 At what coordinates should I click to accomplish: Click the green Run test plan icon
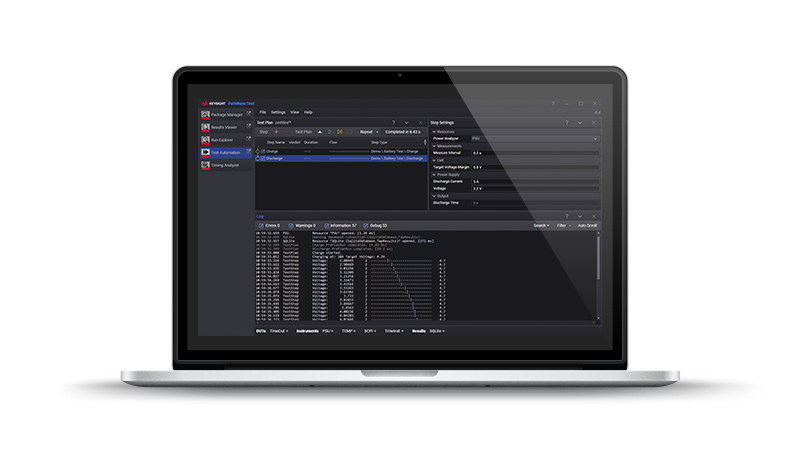pyautogui.click(x=331, y=131)
